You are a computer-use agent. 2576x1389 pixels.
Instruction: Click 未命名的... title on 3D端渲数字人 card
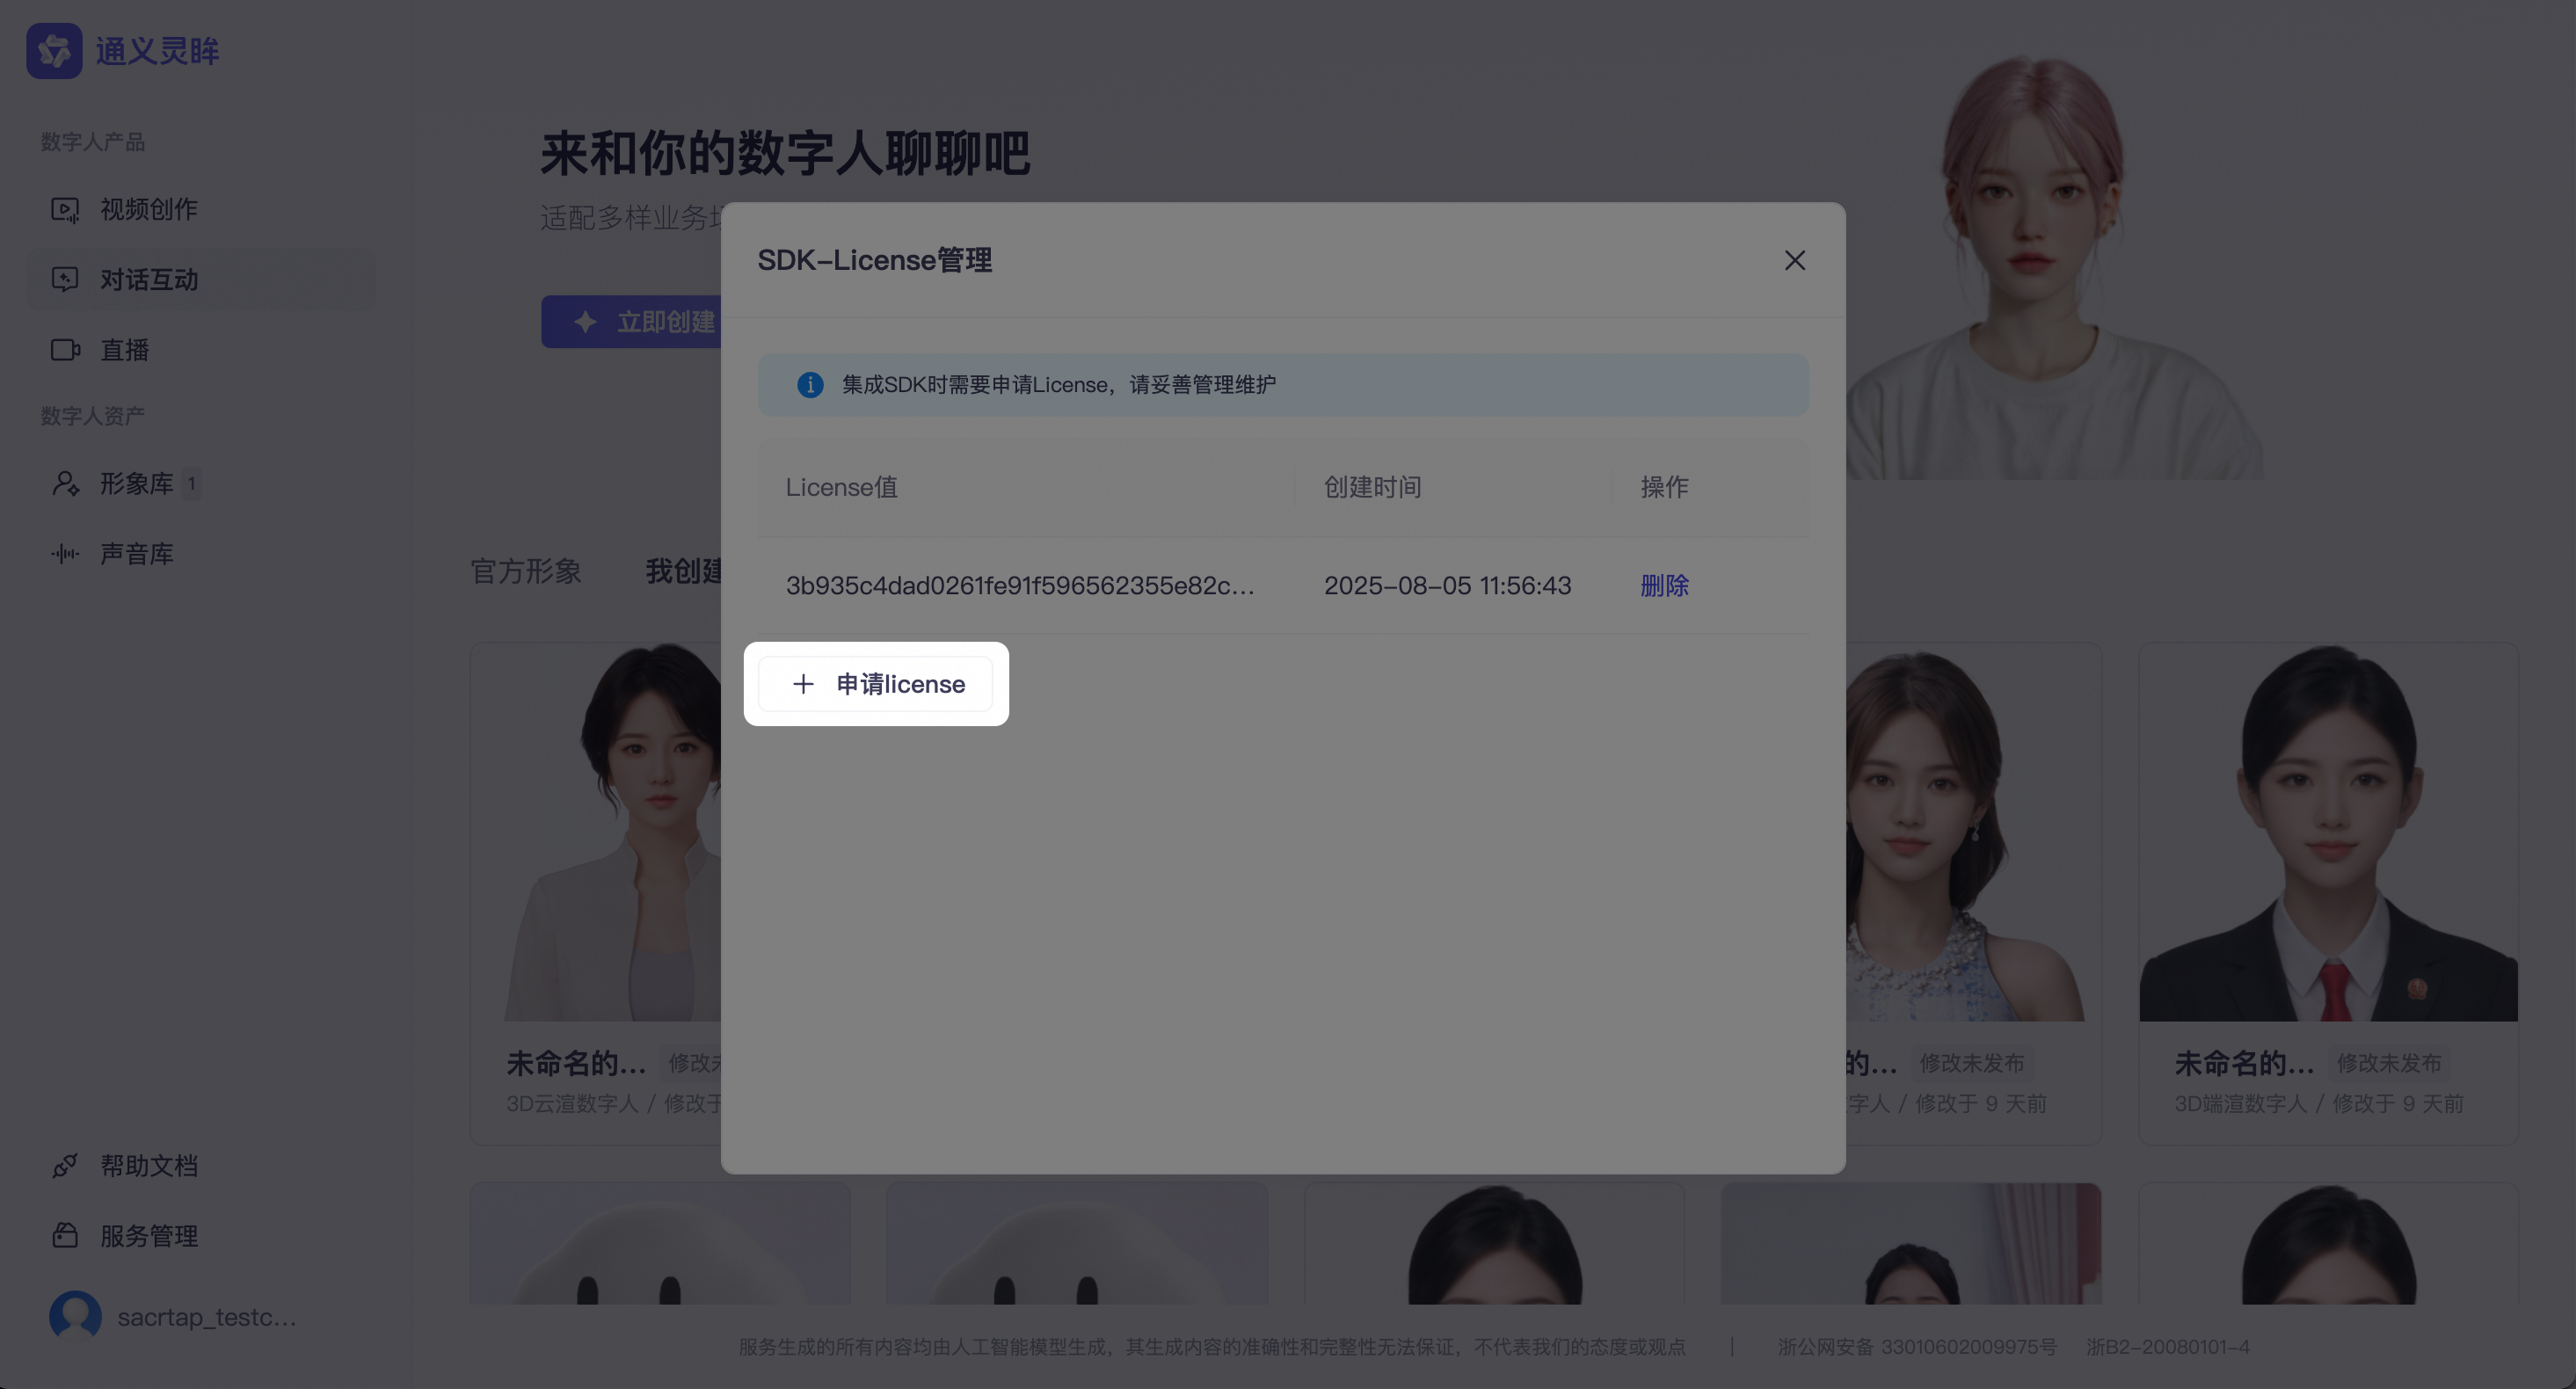(2244, 1063)
